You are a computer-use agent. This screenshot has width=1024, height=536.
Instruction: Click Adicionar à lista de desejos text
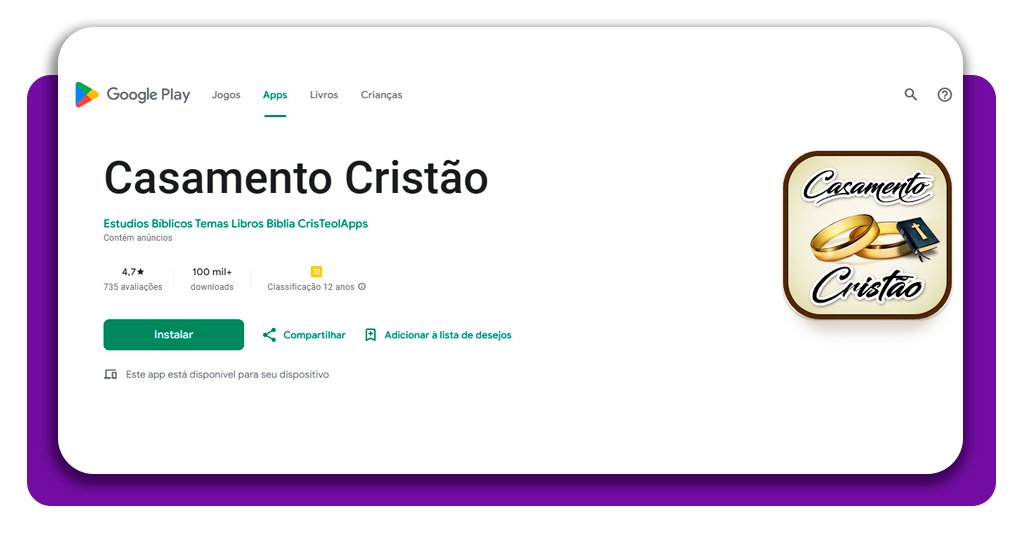coord(447,335)
